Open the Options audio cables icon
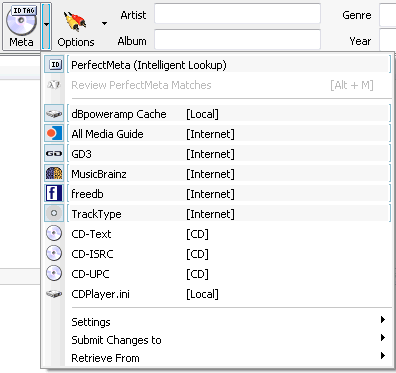This screenshot has height=373, width=396. click(x=75, y=22)
